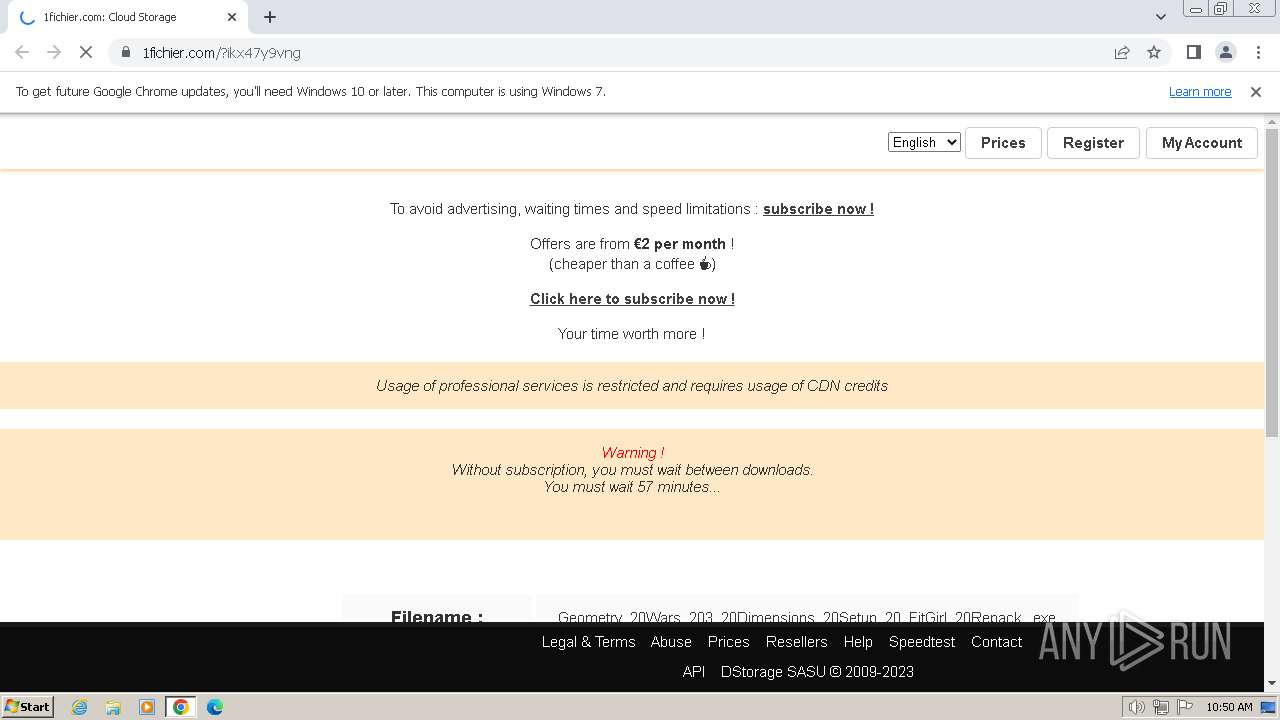Open the Help footer link
The image size is (1280, 720).
coord(858,642)
